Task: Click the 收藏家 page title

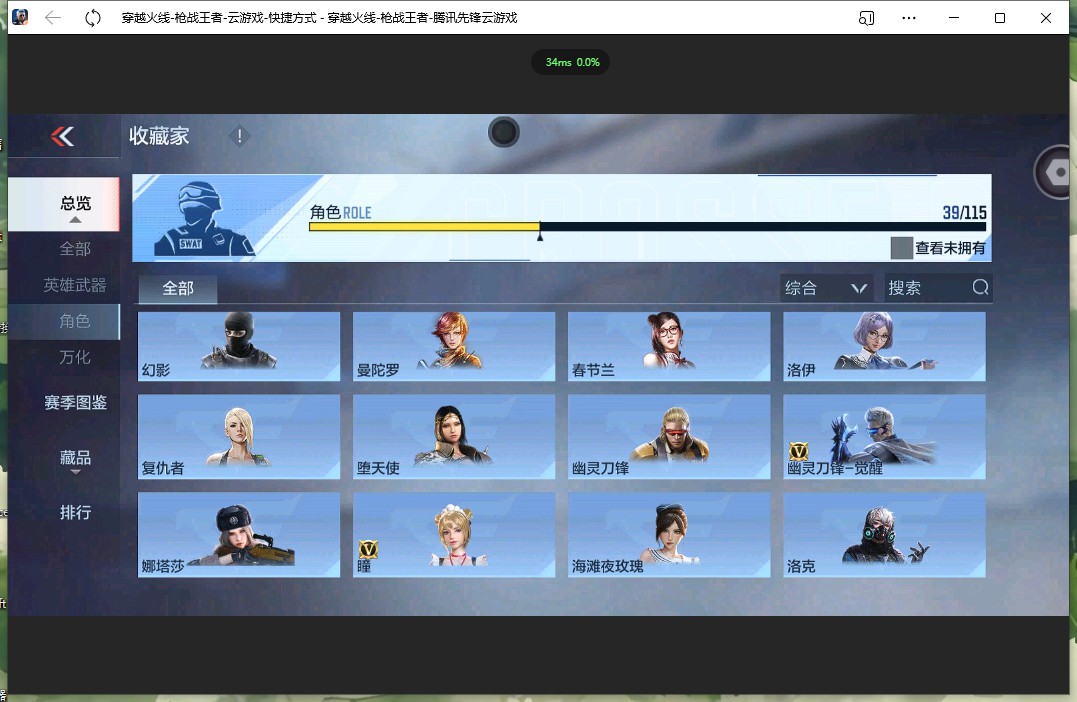Action: coord(159,136)
